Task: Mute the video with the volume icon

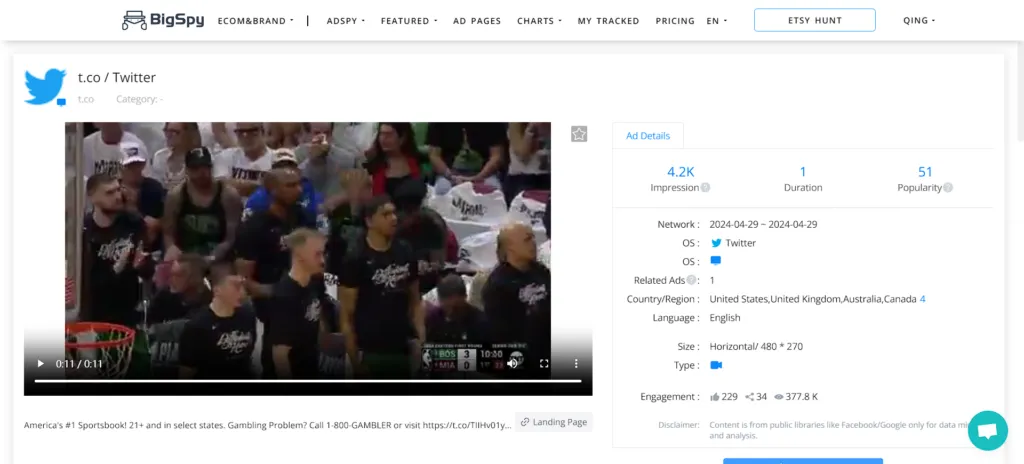Action: 512,364
